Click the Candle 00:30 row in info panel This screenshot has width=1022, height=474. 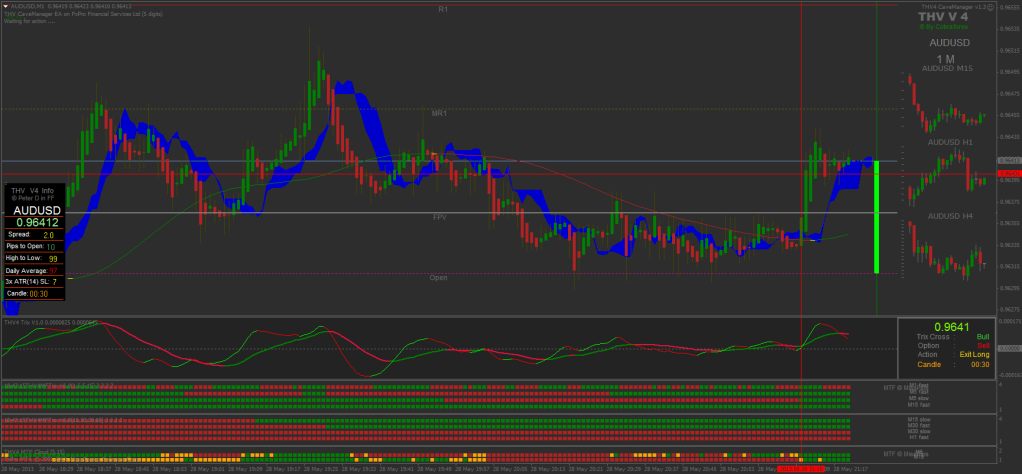click(34, 293)
